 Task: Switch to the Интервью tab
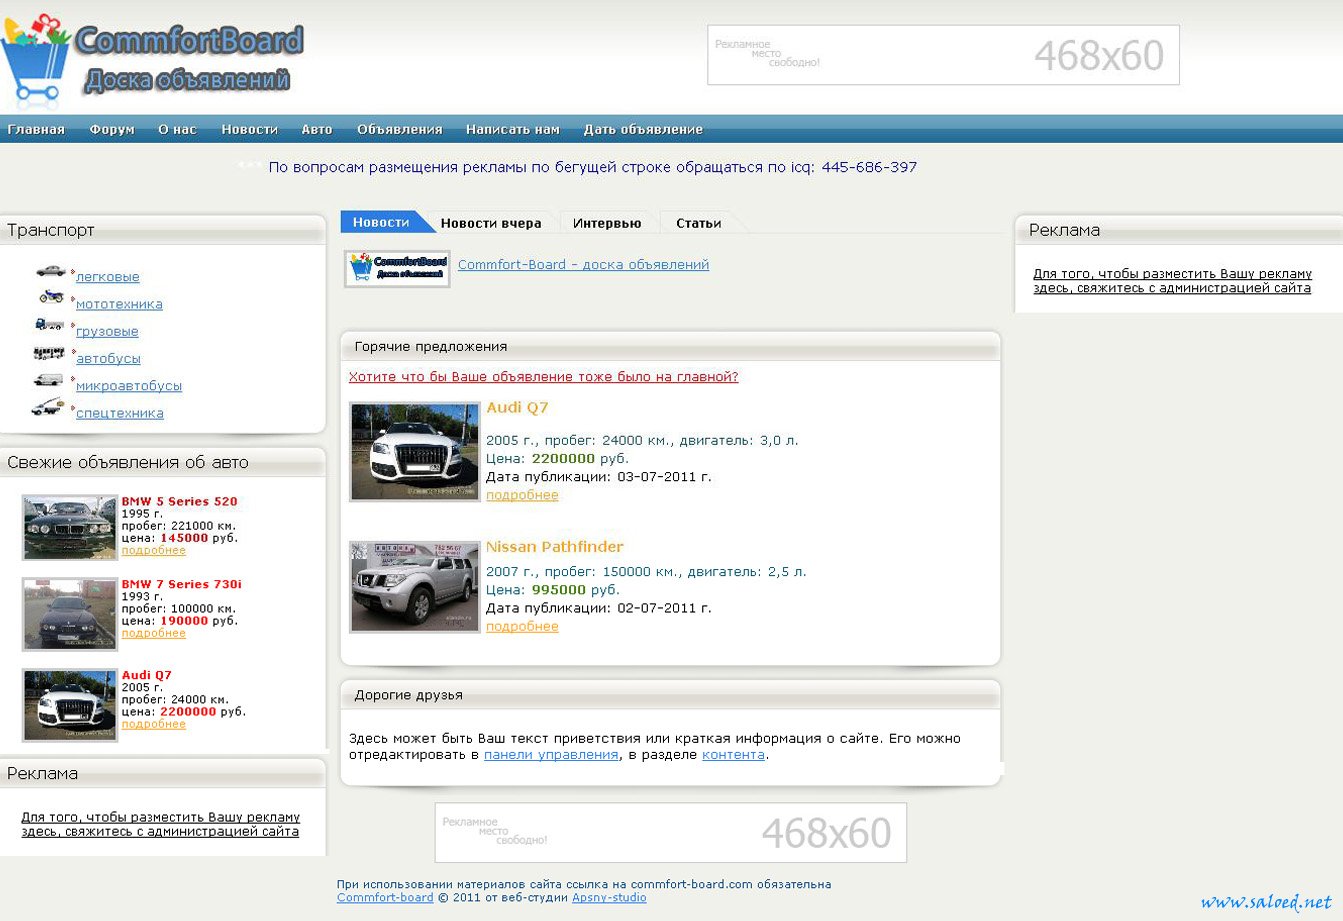pos(607,223)
